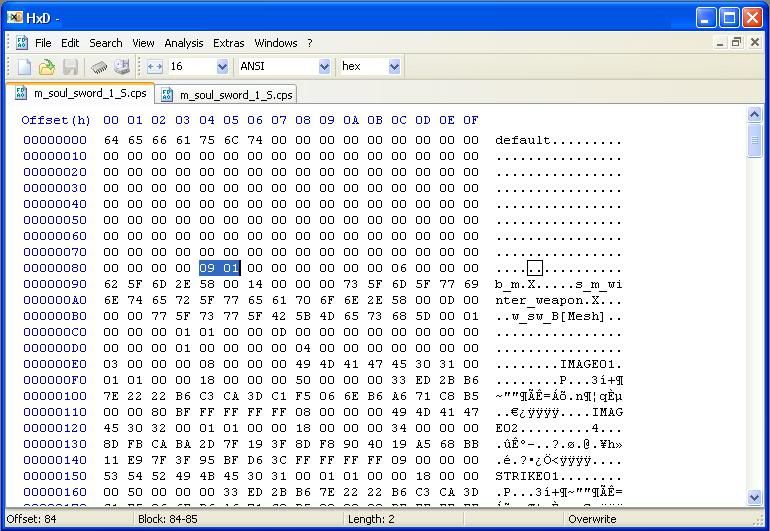Open the Extras menu
The width and height of the screenshot is (770, 531).
pyautogui.click(x=228, y=43)
